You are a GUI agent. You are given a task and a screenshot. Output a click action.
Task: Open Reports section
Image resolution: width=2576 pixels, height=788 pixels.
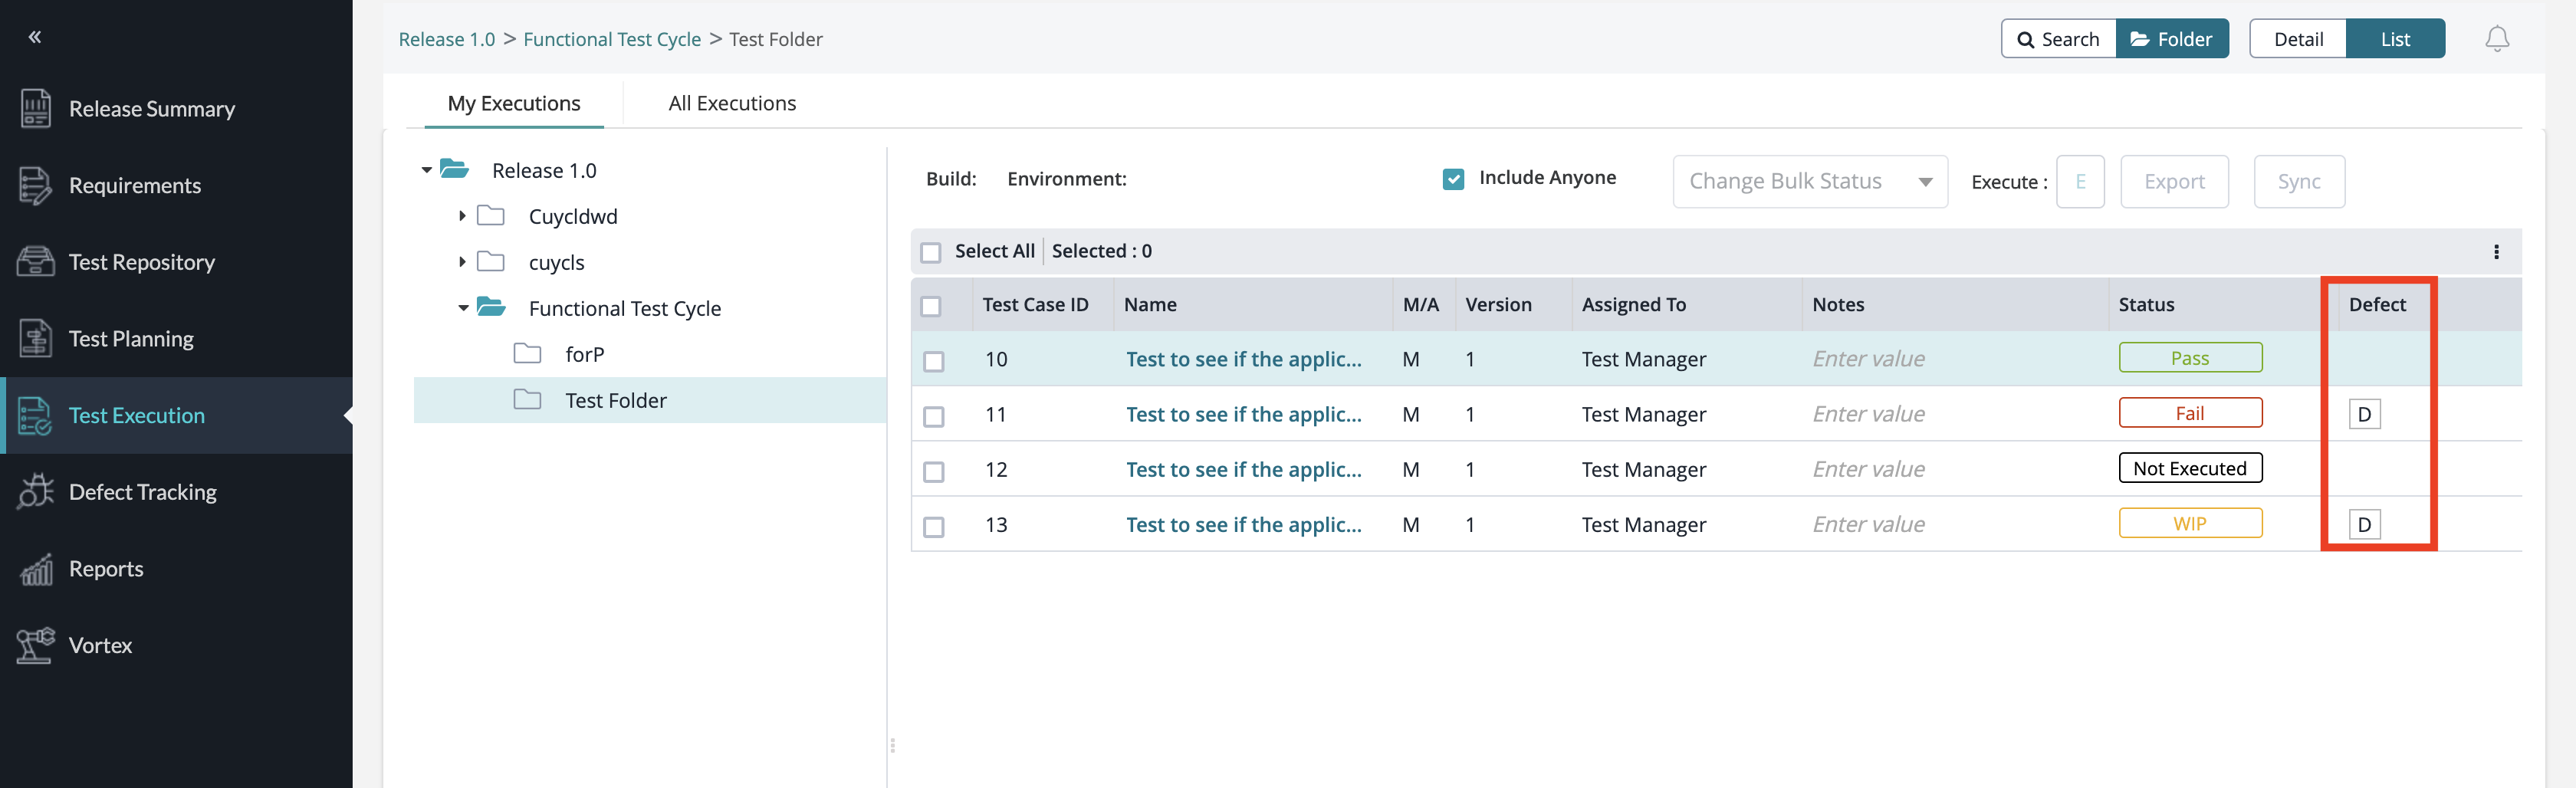106,569
